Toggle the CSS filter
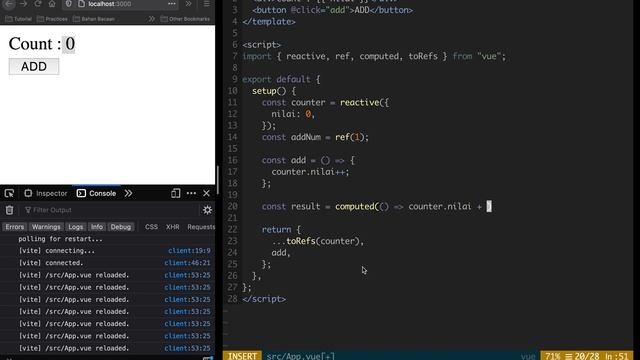The height and width of the screenshot is (360, 640). [x=151, y=227]
